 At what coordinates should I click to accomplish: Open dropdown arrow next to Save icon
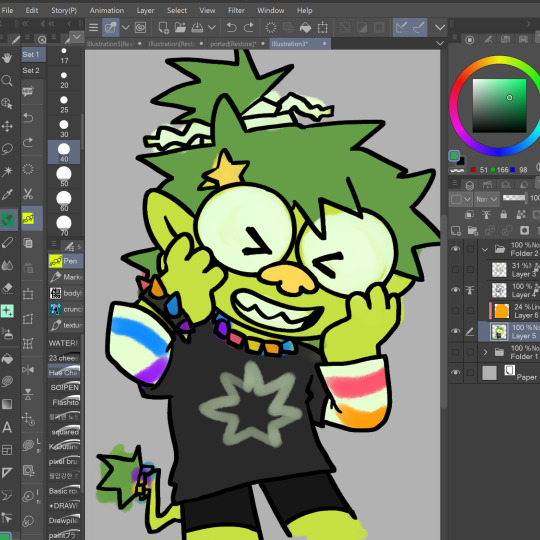212,27
